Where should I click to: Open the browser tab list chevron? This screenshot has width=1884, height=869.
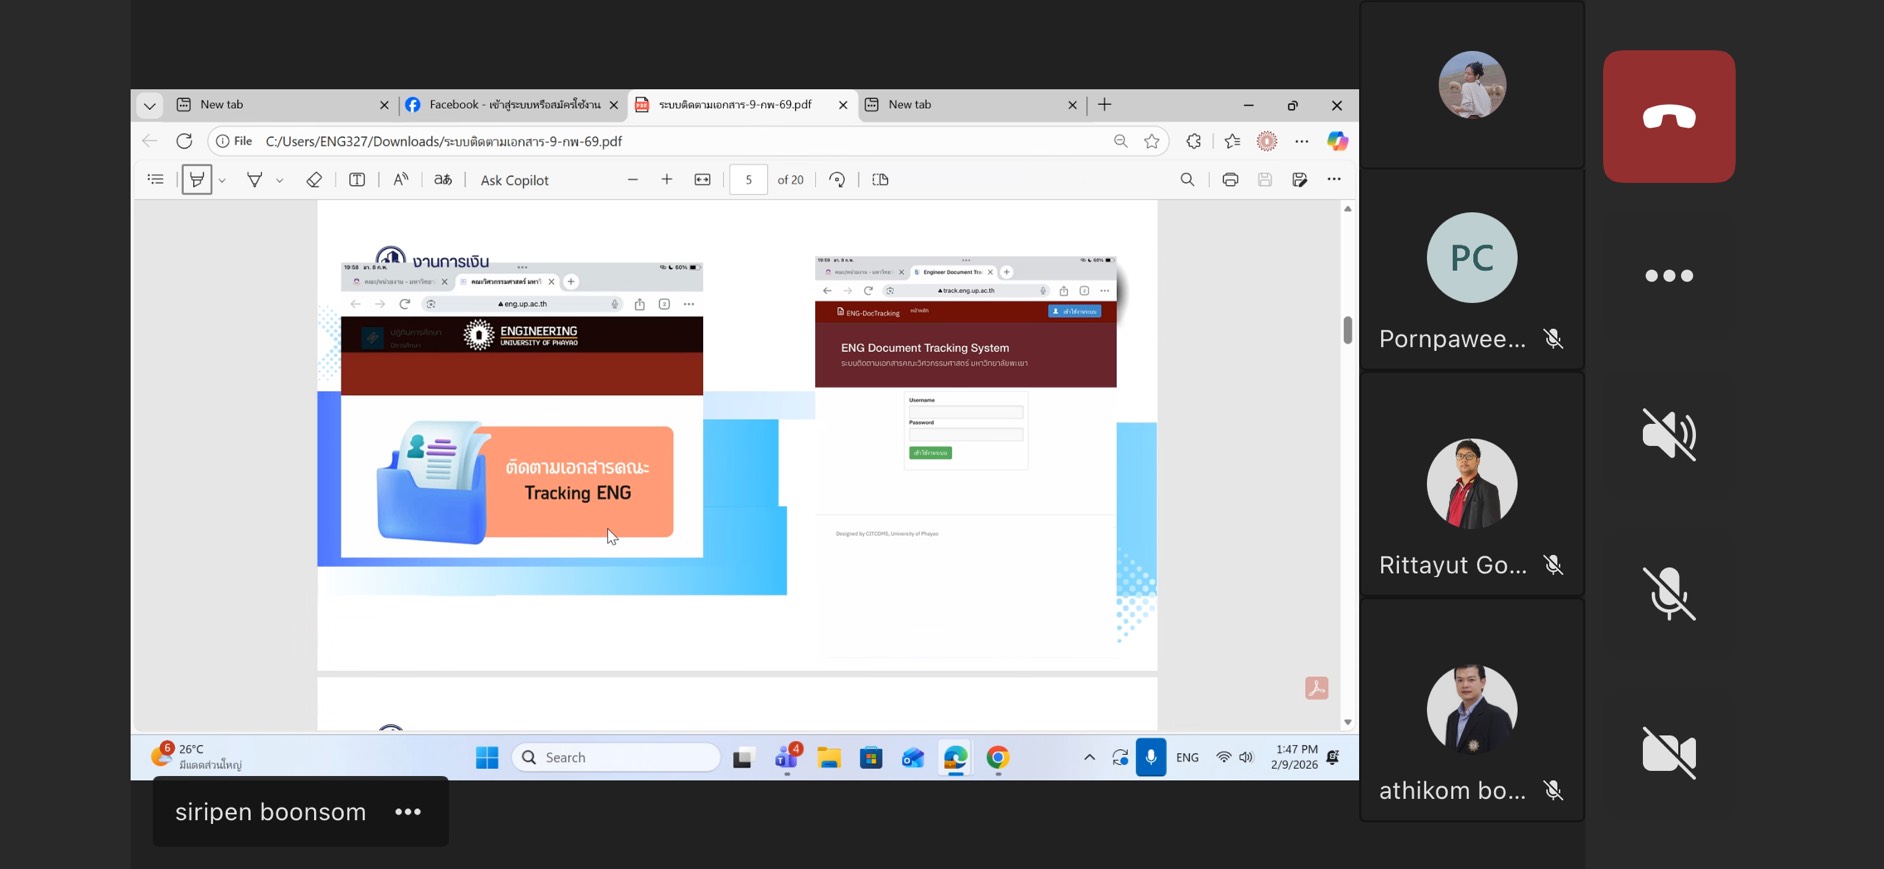point(149,105)
